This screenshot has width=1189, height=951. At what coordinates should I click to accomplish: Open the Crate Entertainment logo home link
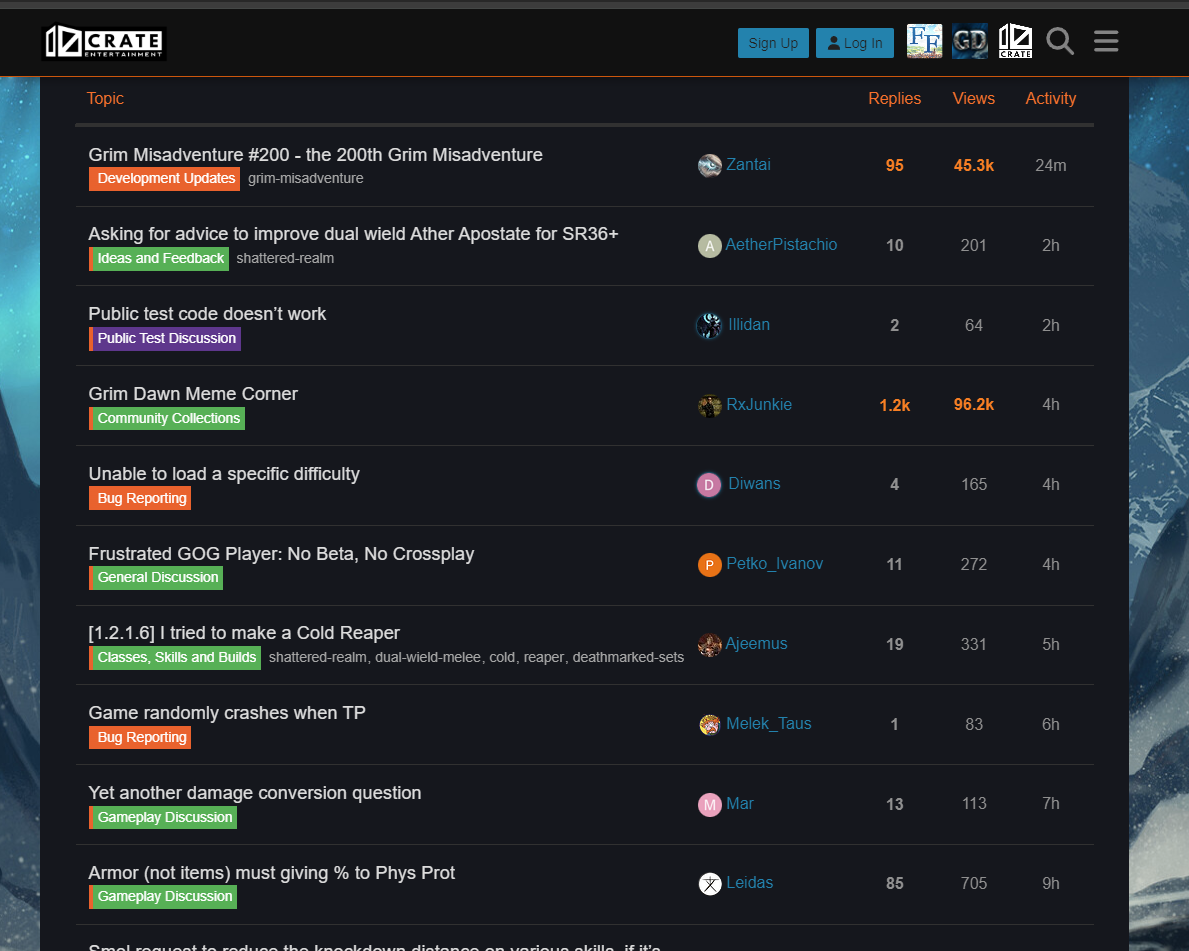[104, 42]
